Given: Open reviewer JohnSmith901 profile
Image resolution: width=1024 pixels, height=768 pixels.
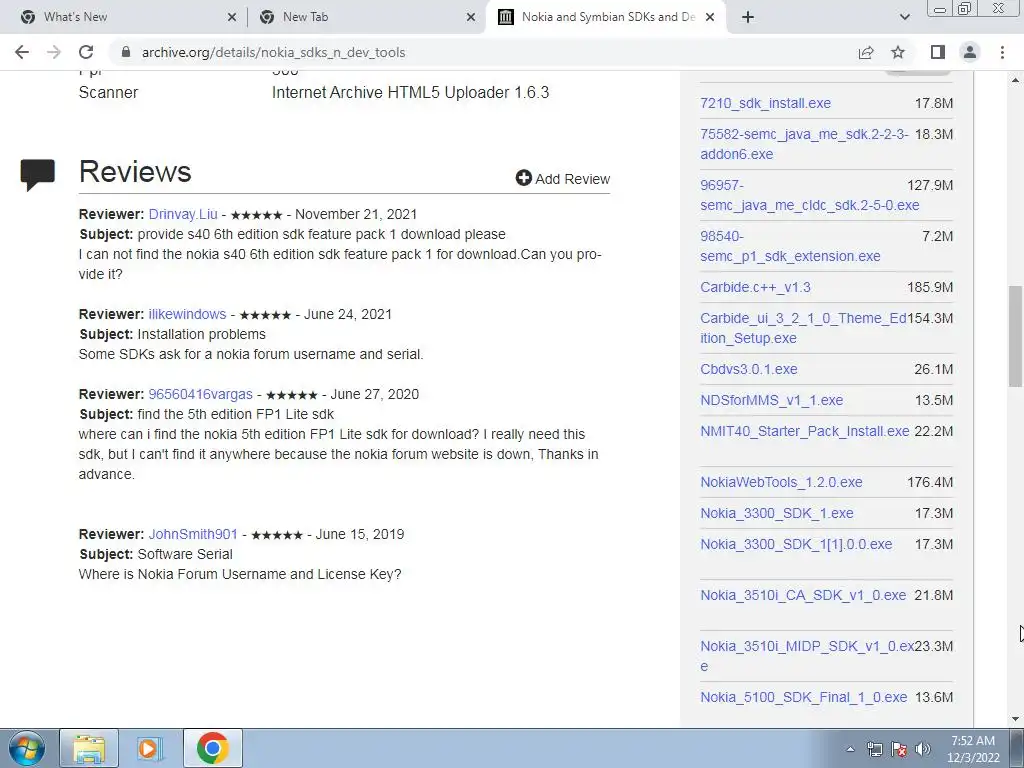Looking at the screenshot, I should point(193,534).
